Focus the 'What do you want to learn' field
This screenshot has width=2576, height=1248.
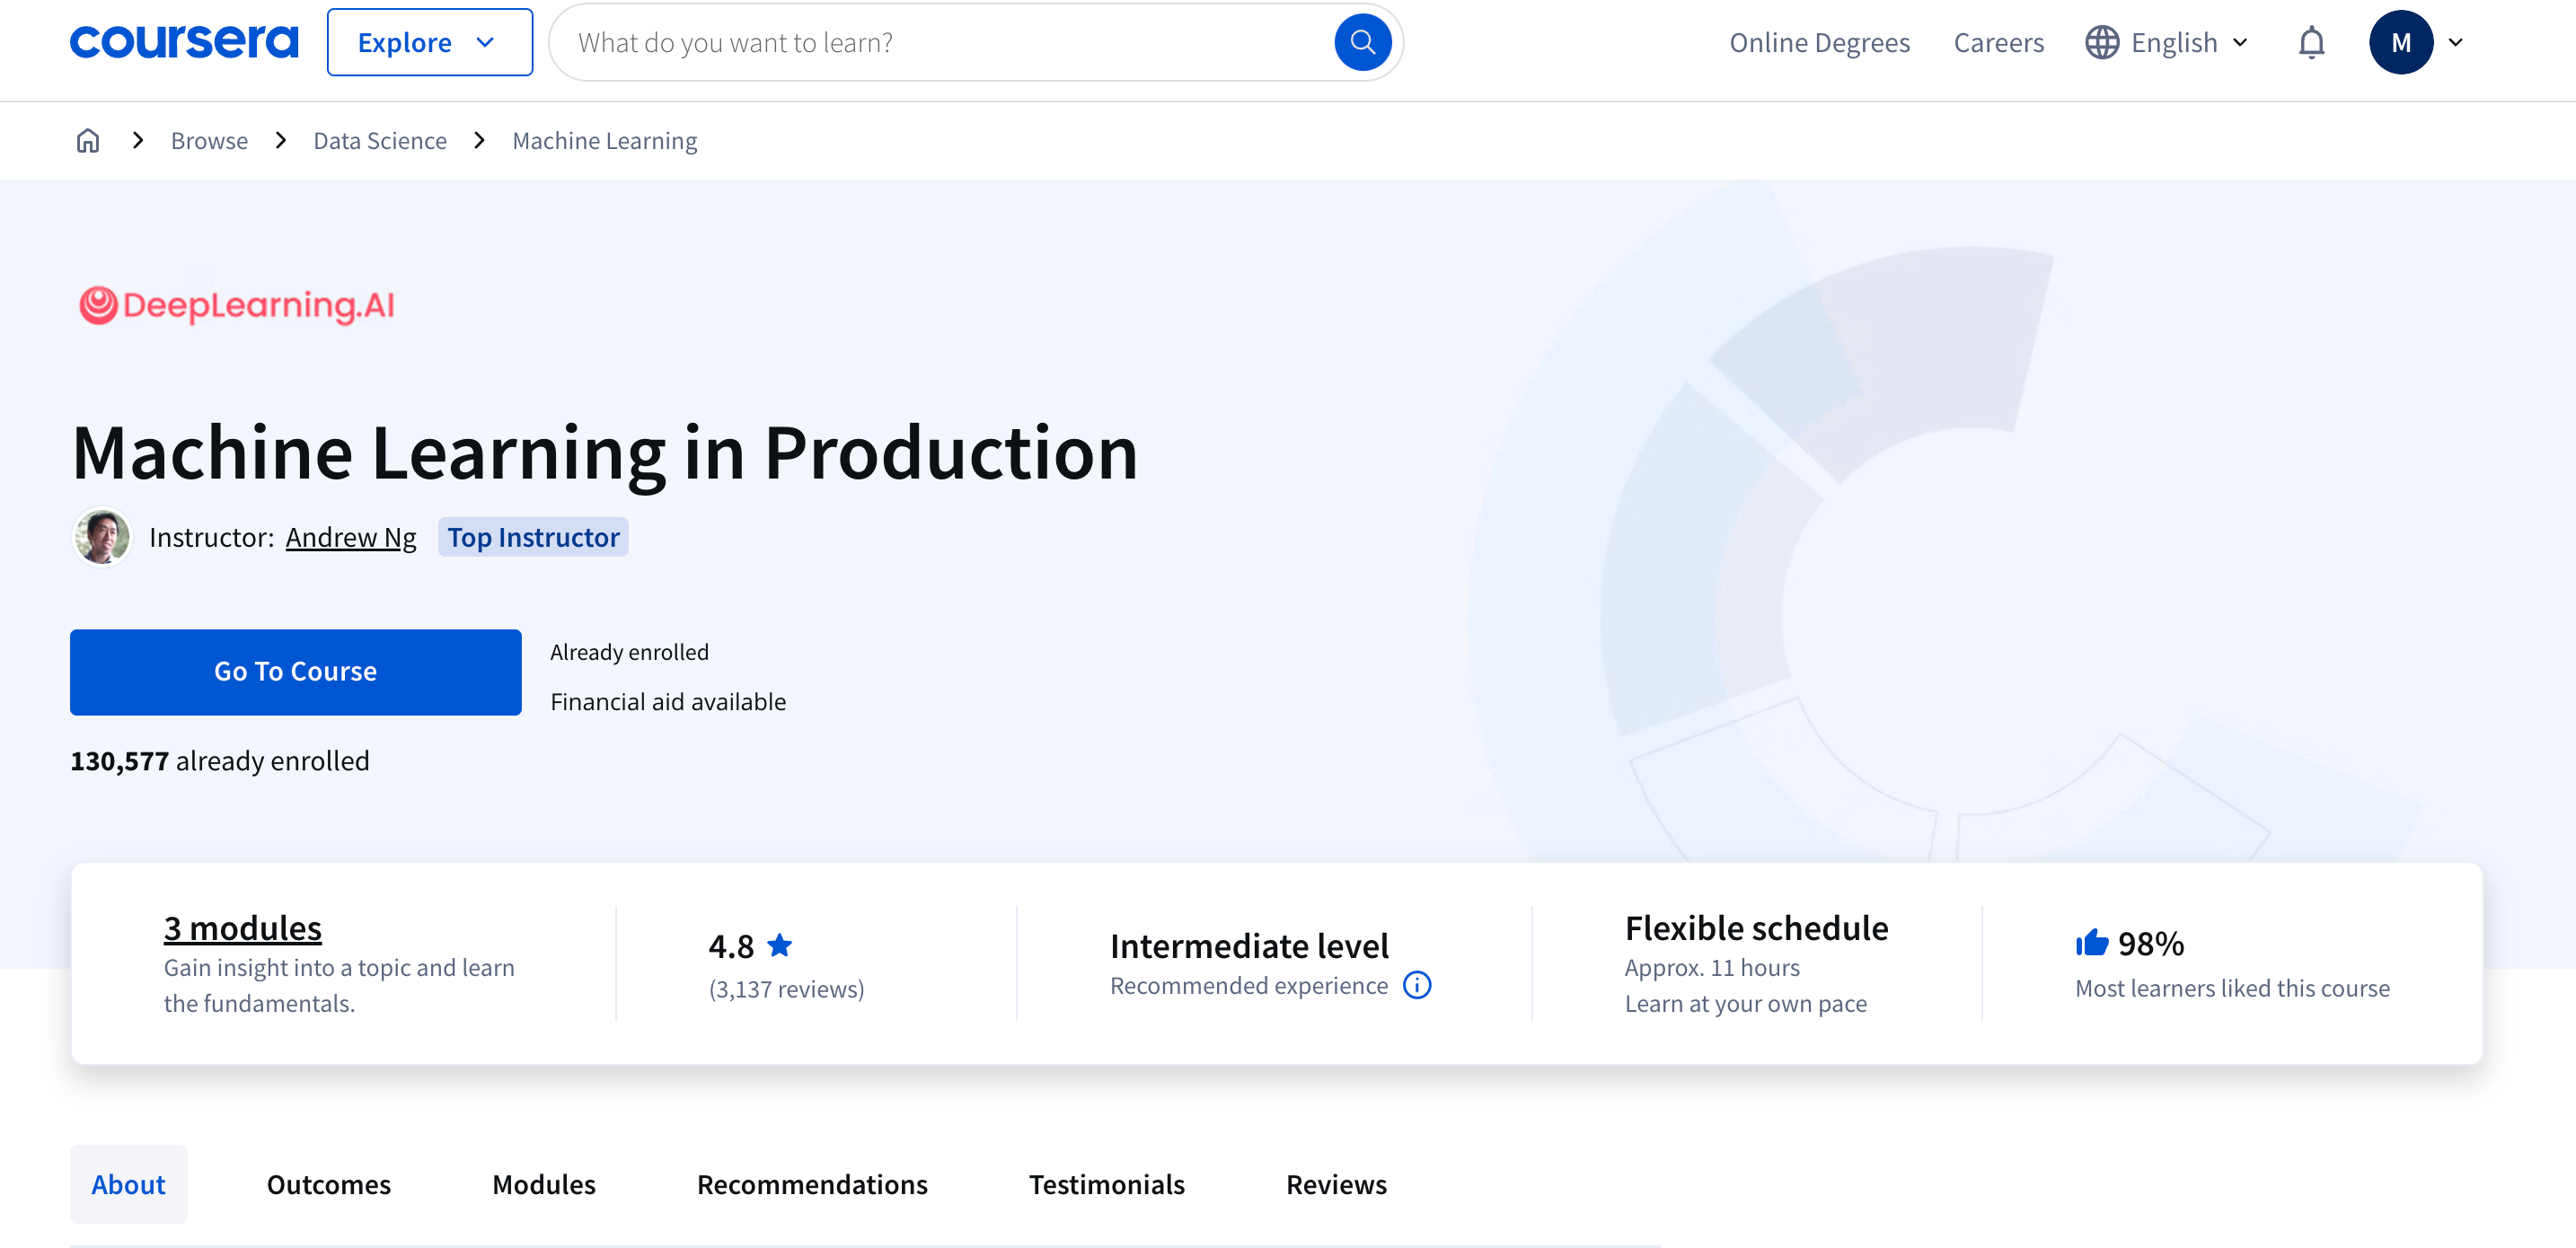point(940,43)
